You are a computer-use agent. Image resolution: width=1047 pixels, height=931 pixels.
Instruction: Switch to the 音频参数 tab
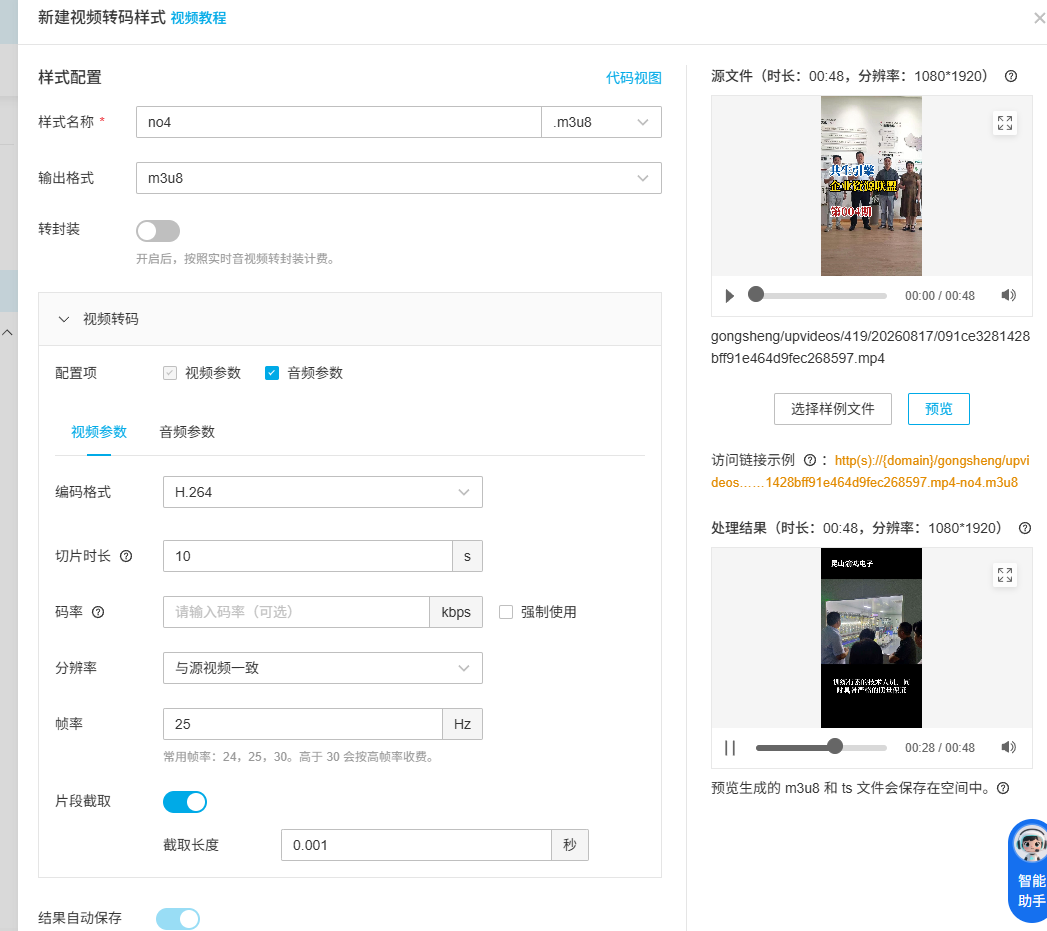tap(187, 432)
